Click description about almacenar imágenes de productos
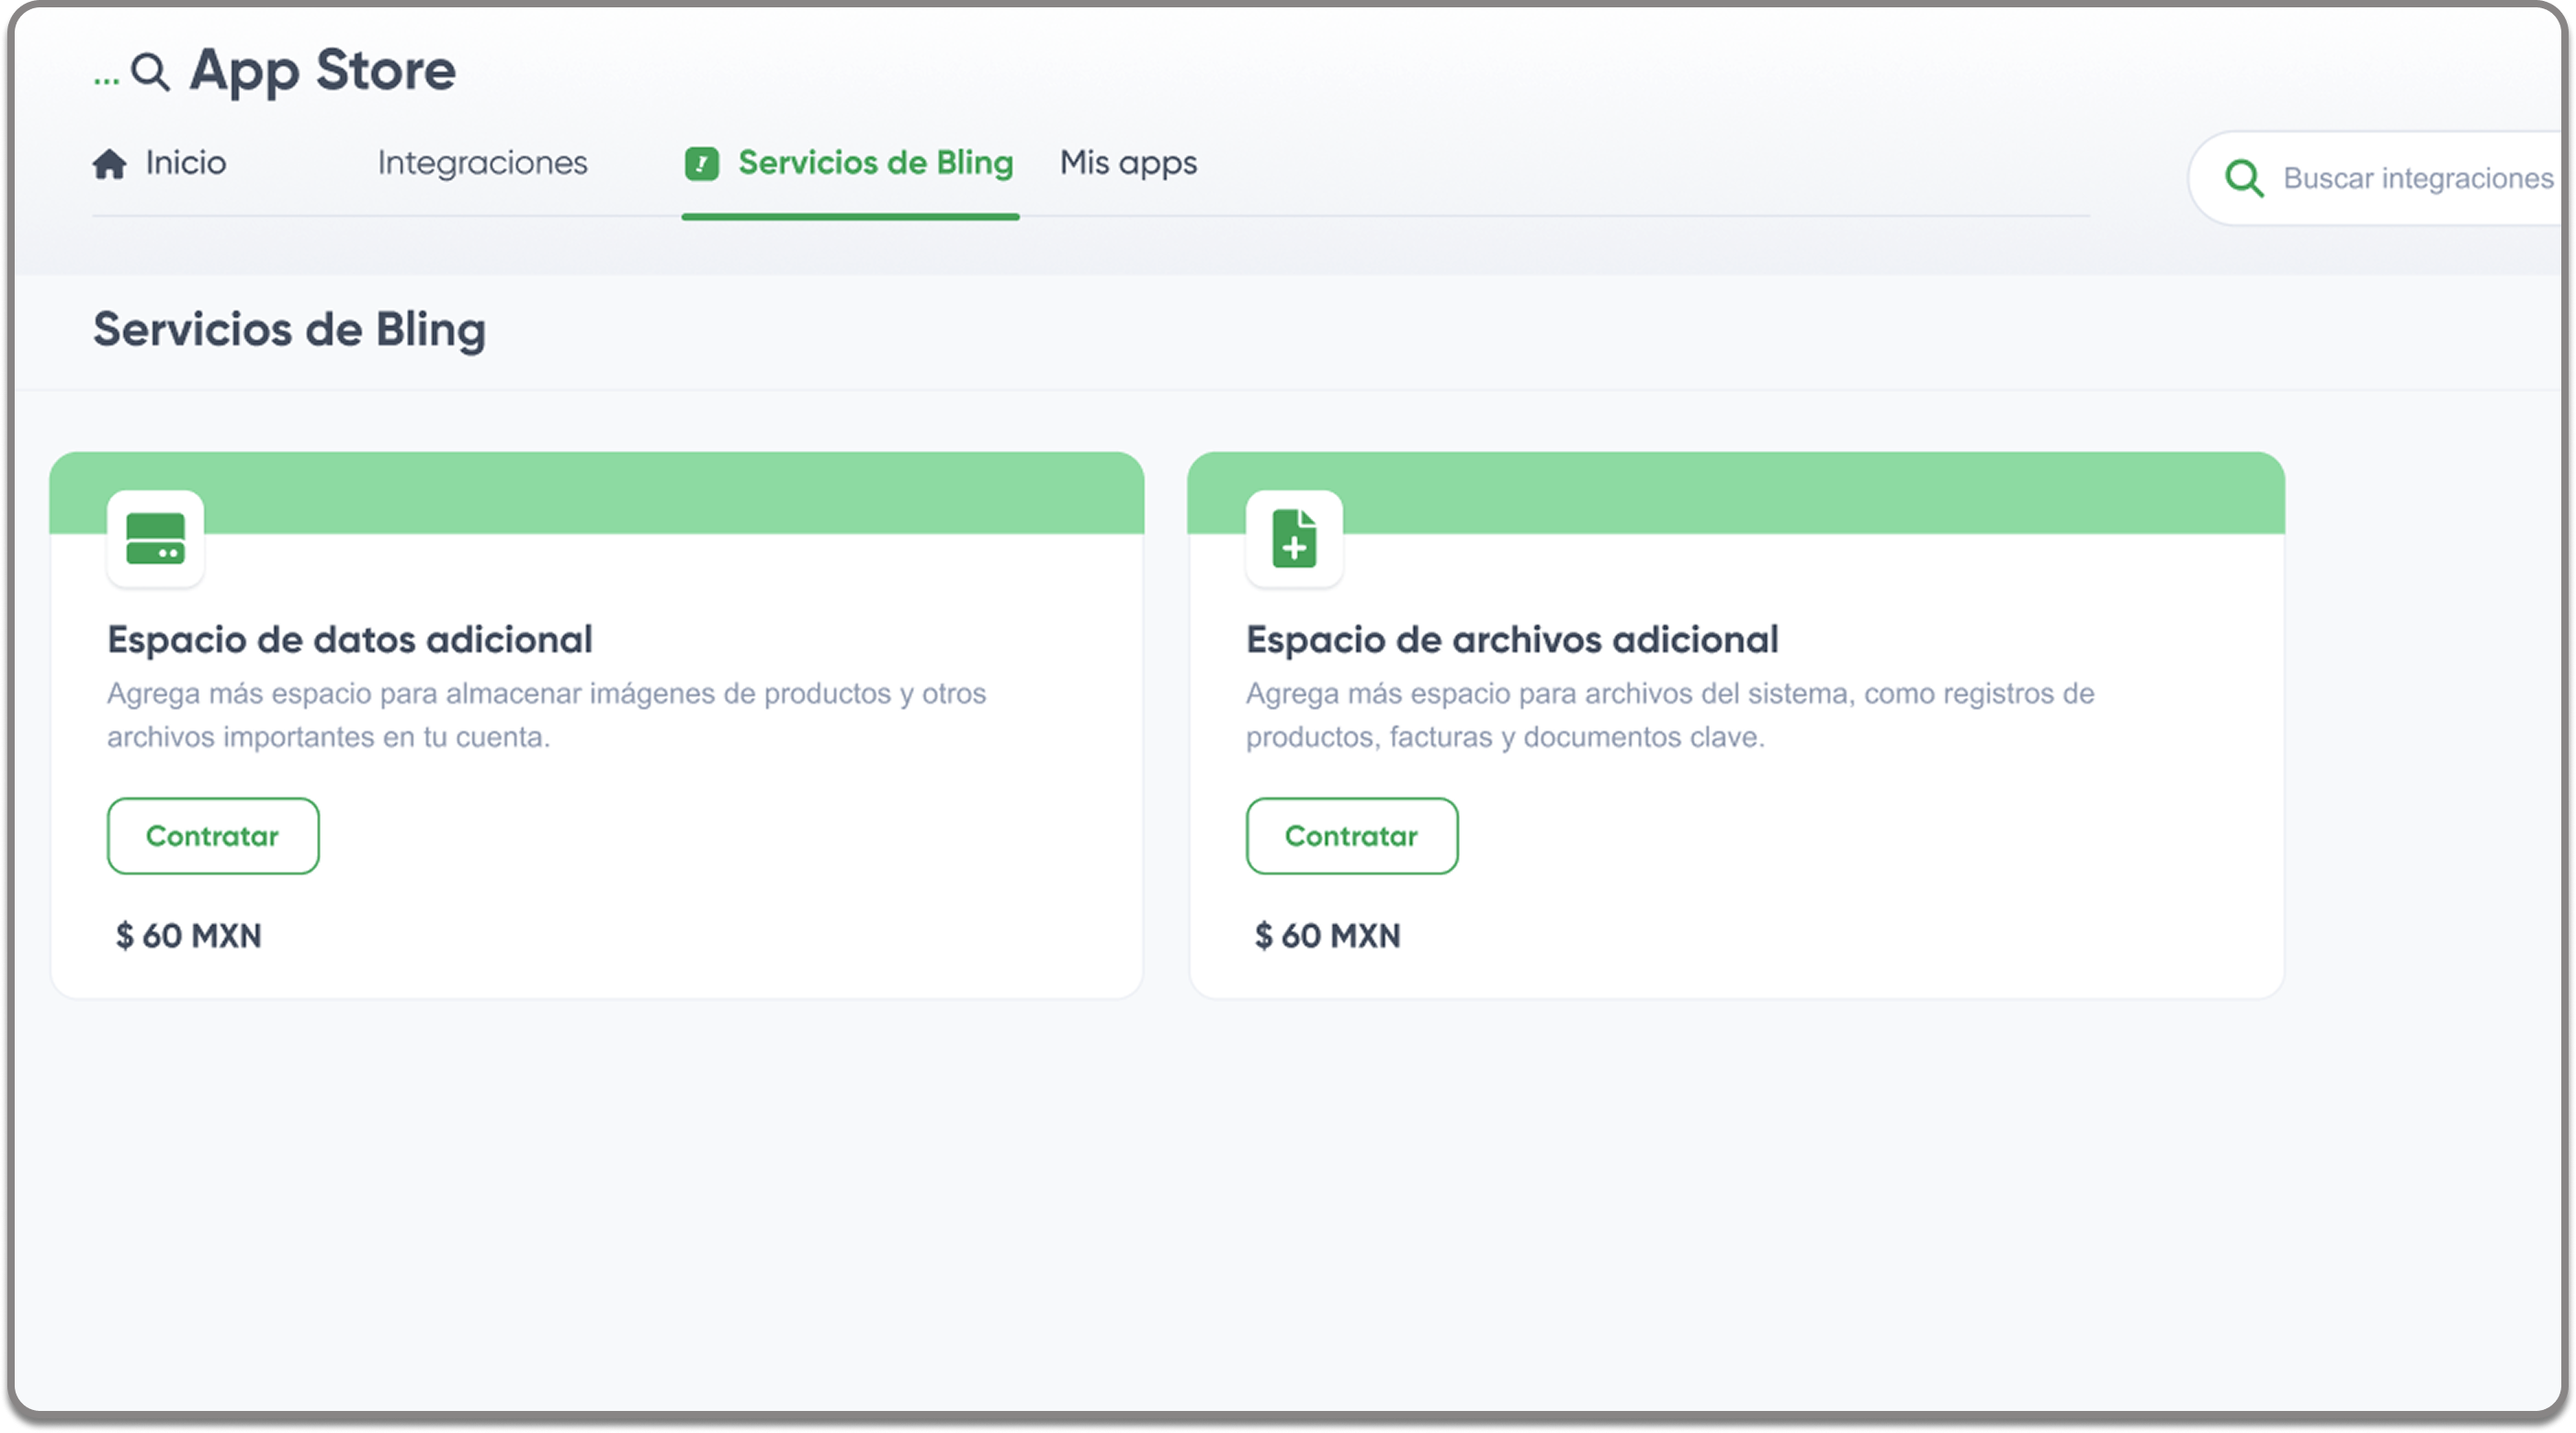 tap(547, 715)
